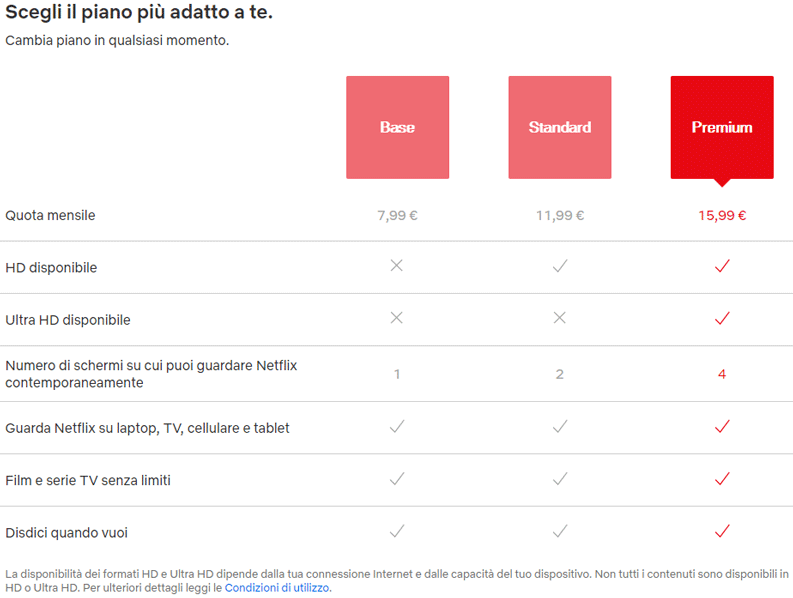Click the Premium Ultra HD red checkmark
Image resolution: width=793 pixels, height=598 pixels.
click(x=722, y=318)
